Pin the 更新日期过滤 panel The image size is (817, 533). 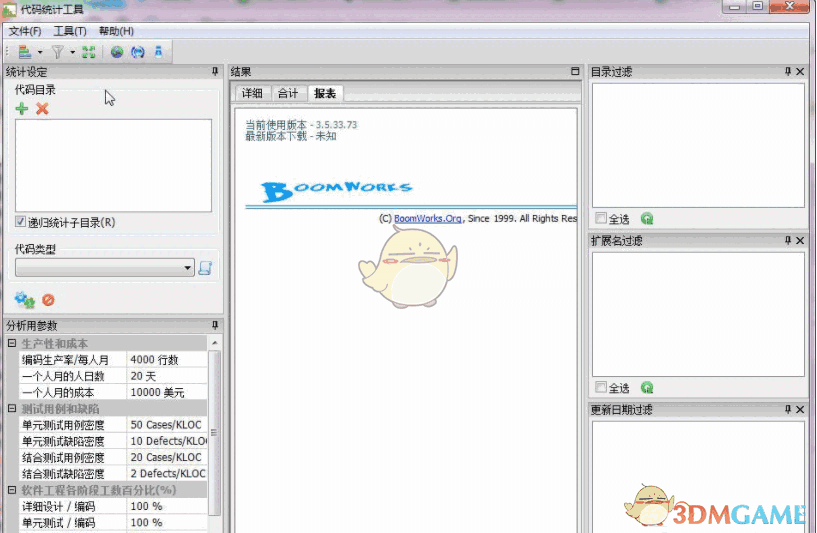pos(788,410)
